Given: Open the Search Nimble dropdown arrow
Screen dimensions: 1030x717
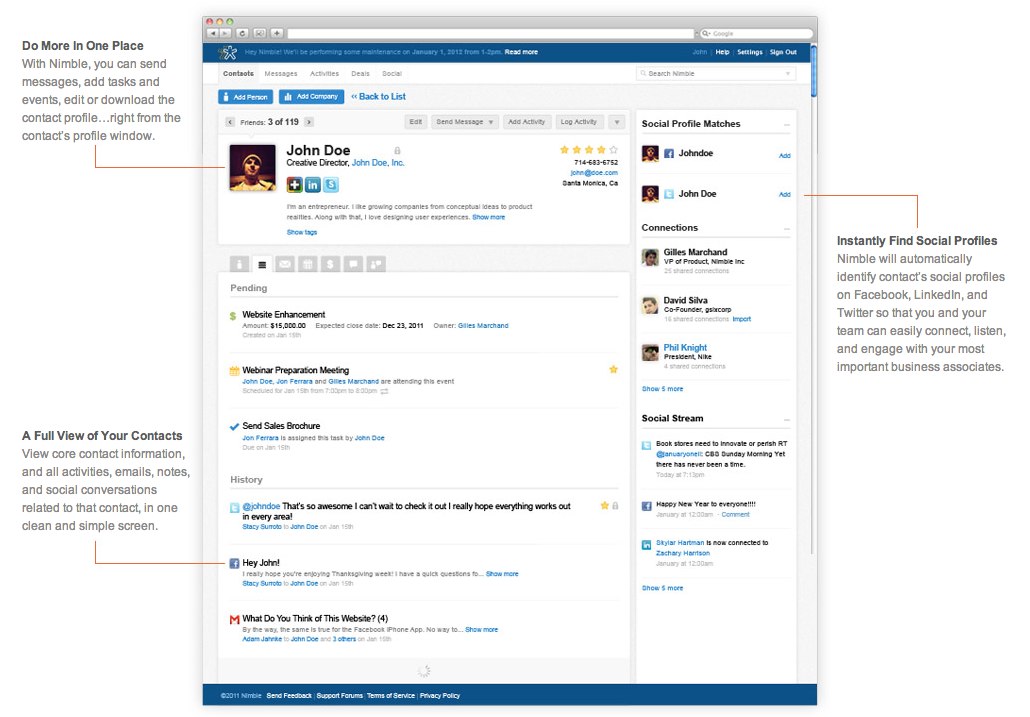Looking at the screenshot, I should pyautogui.click(x=788, y=74).
